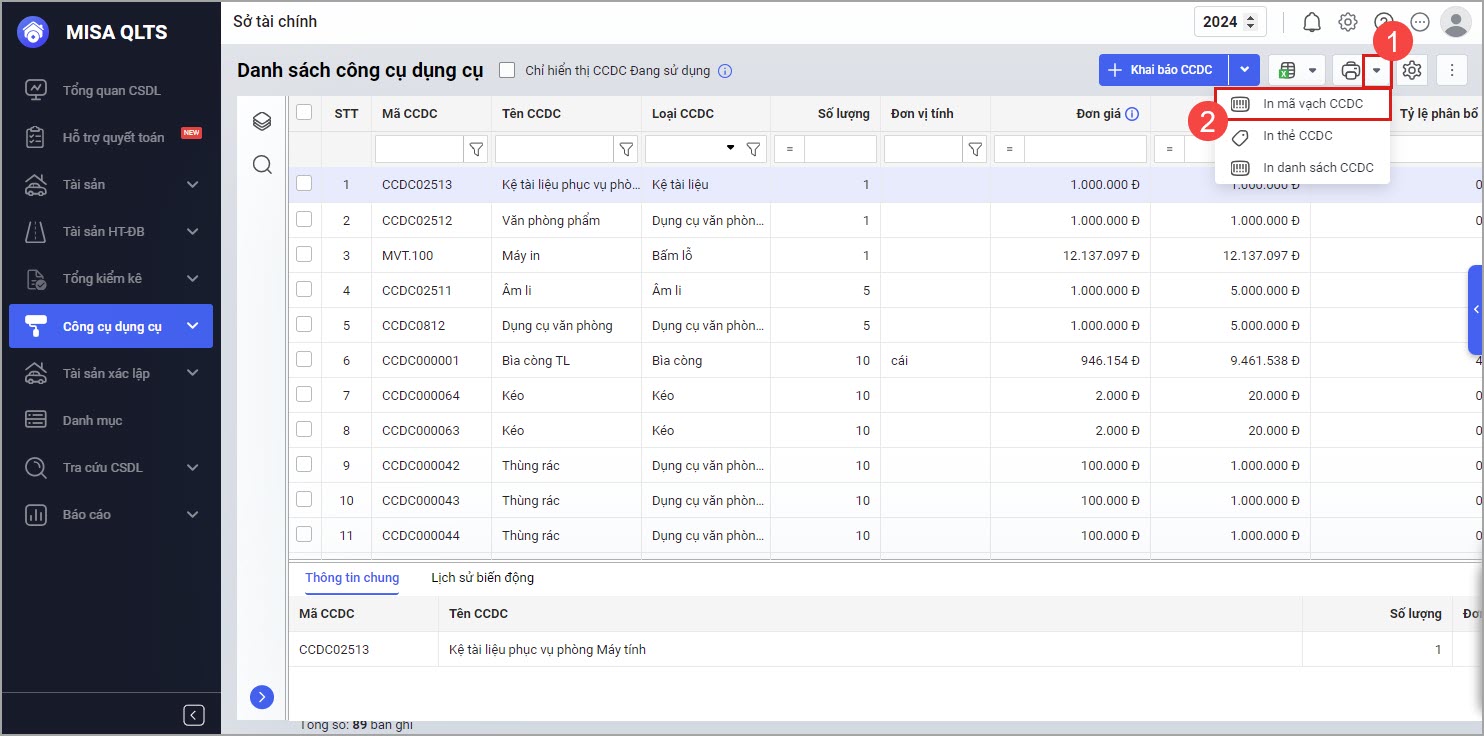Click the layers icon in side panel
This screenshot has height=736, width=1484.
point(262,121)
